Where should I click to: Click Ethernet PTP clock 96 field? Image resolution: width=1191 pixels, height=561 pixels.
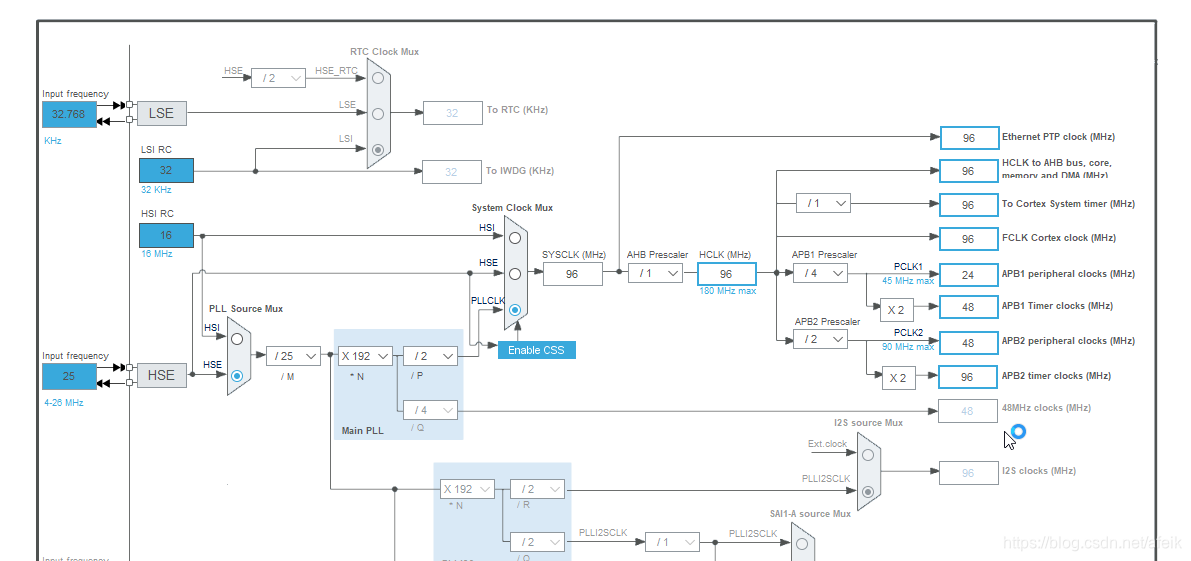(969, 138)
